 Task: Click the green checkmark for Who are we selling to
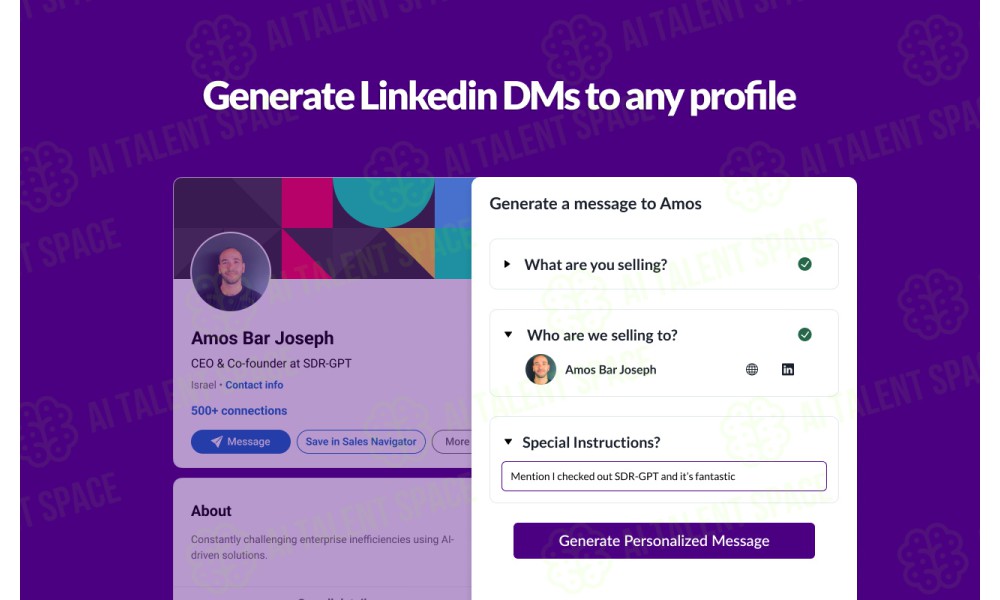(805, 335)
